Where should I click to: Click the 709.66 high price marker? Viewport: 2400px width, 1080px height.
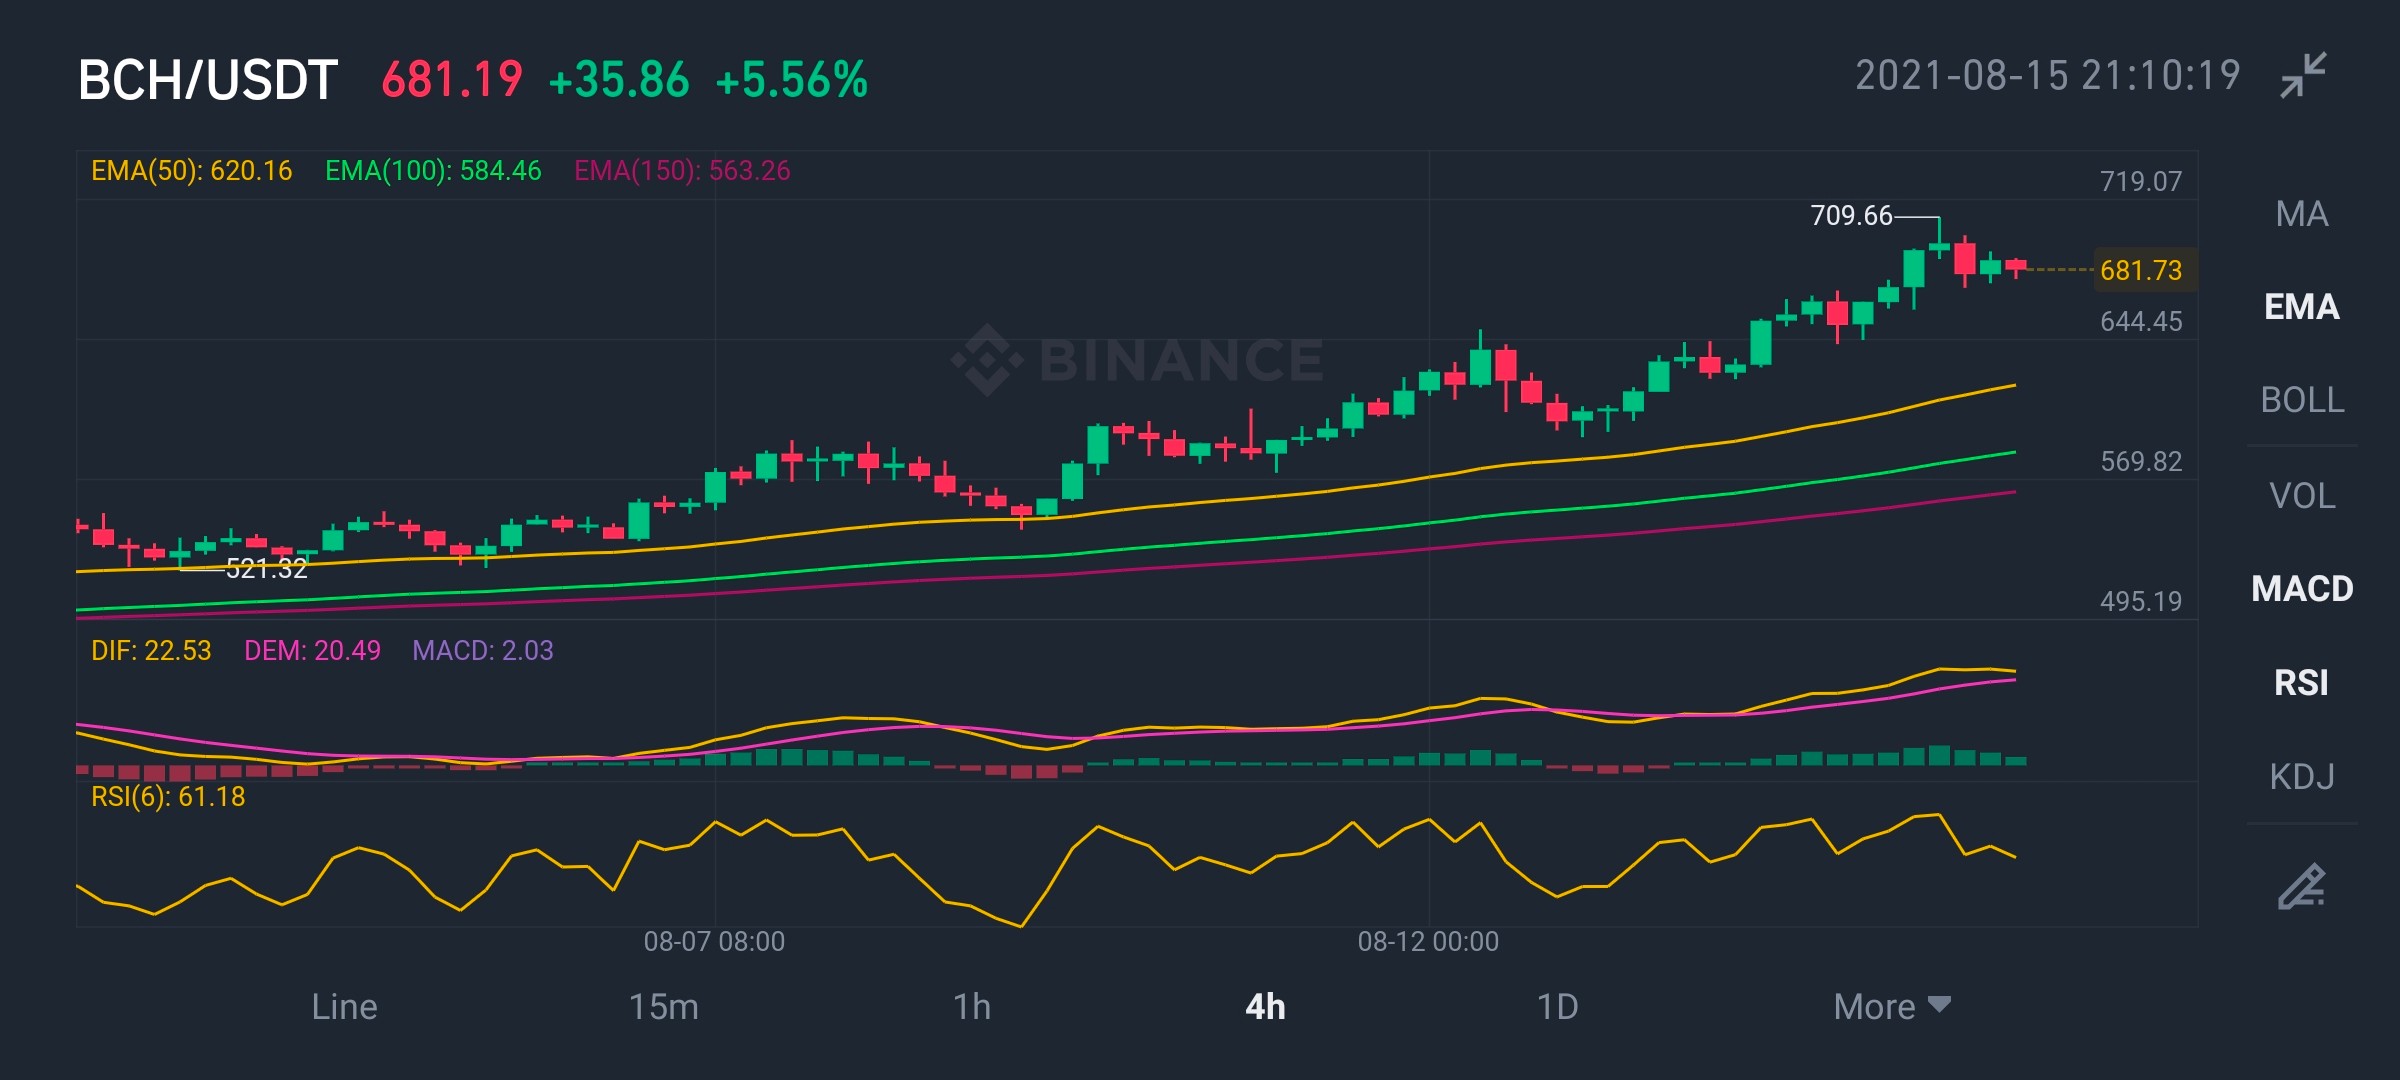coord(1851,215)
